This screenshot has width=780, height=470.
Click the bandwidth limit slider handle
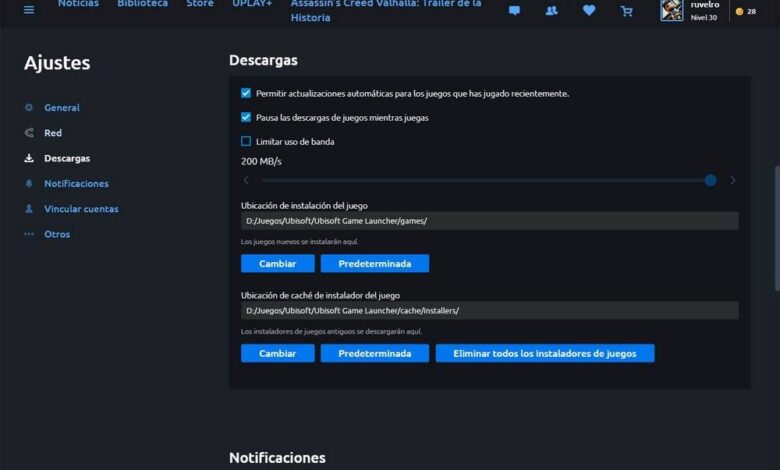coord(710,180)
